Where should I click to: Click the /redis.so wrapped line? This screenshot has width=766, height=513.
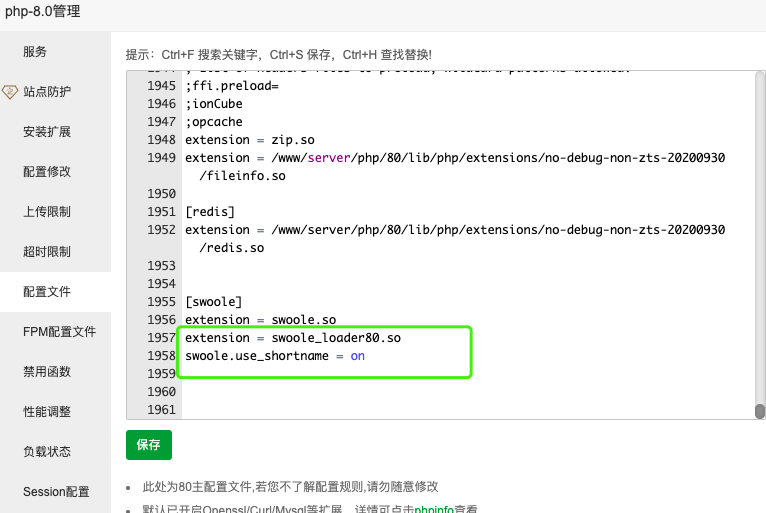[x=232, y=248]
